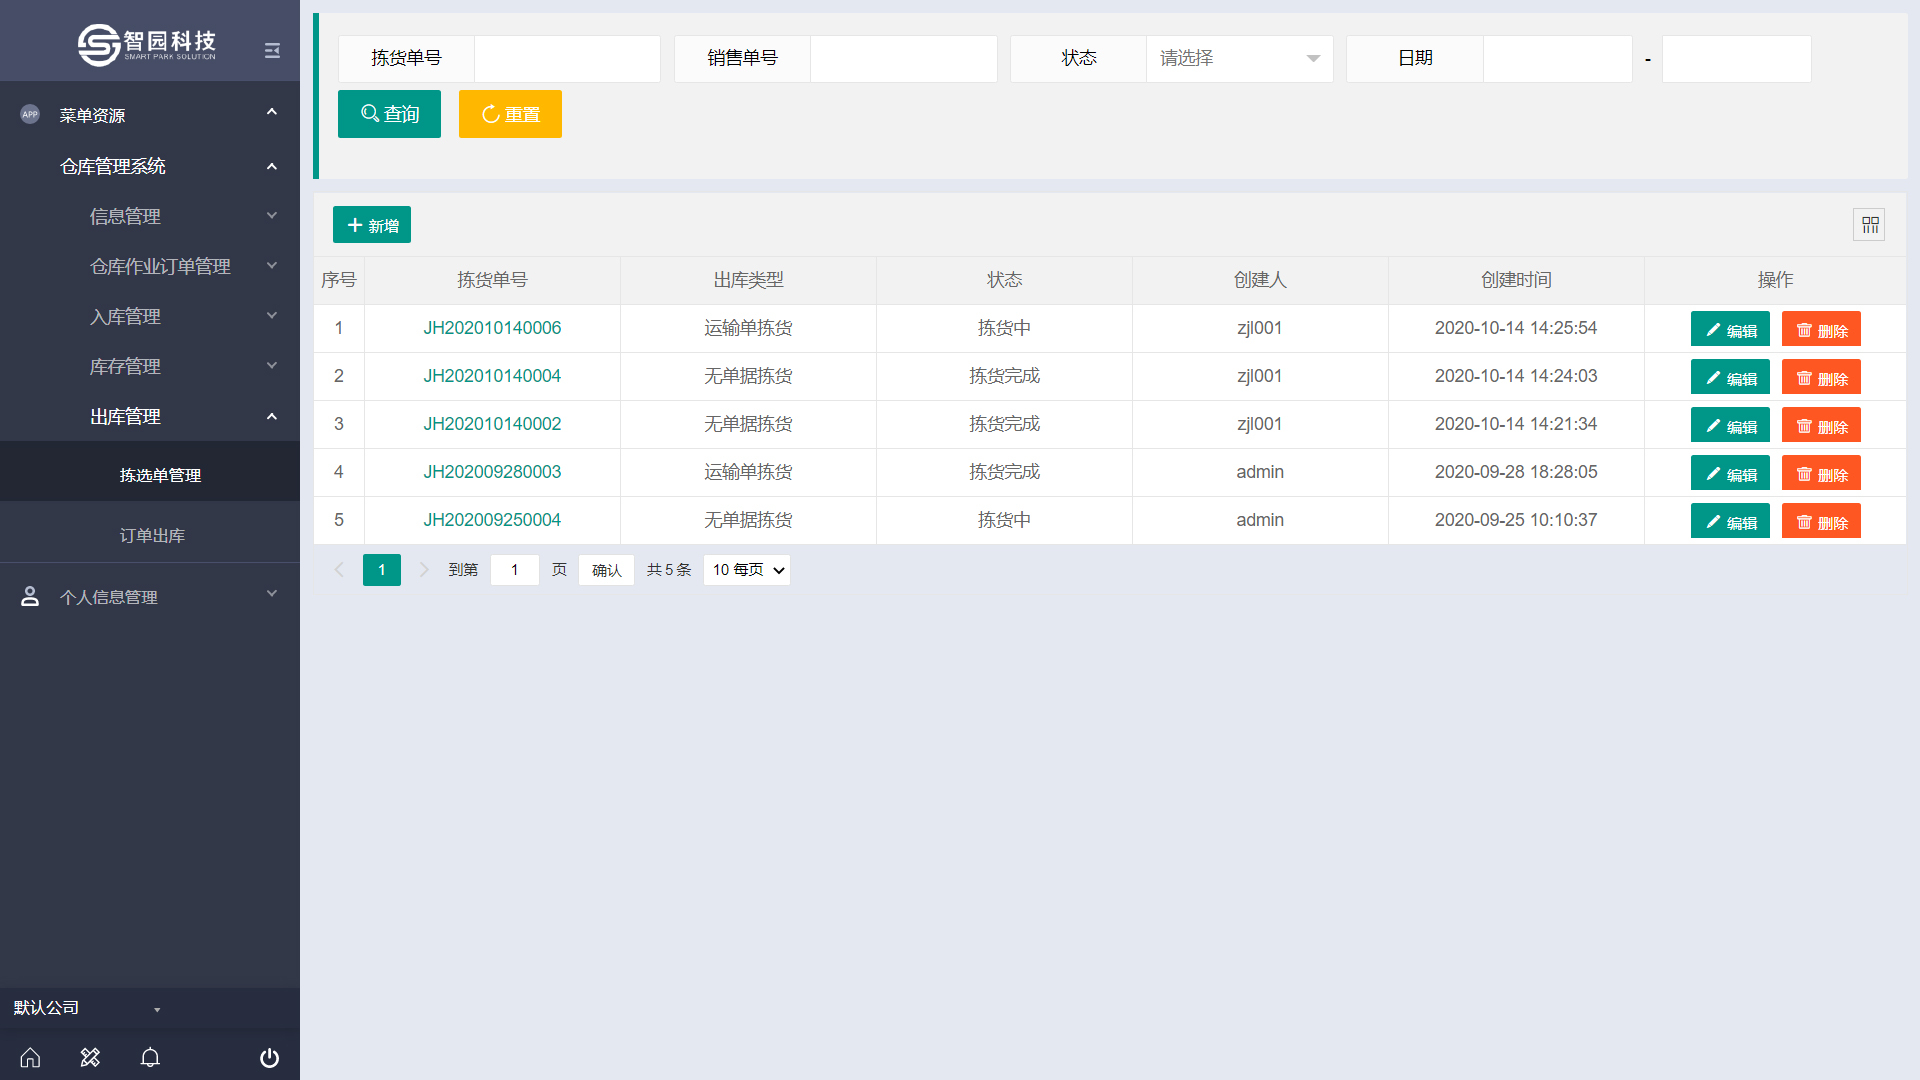Screen dimensions: 1920x1080
Task: Open the 10 每页 page size selector
Action: tap(746, 570)
